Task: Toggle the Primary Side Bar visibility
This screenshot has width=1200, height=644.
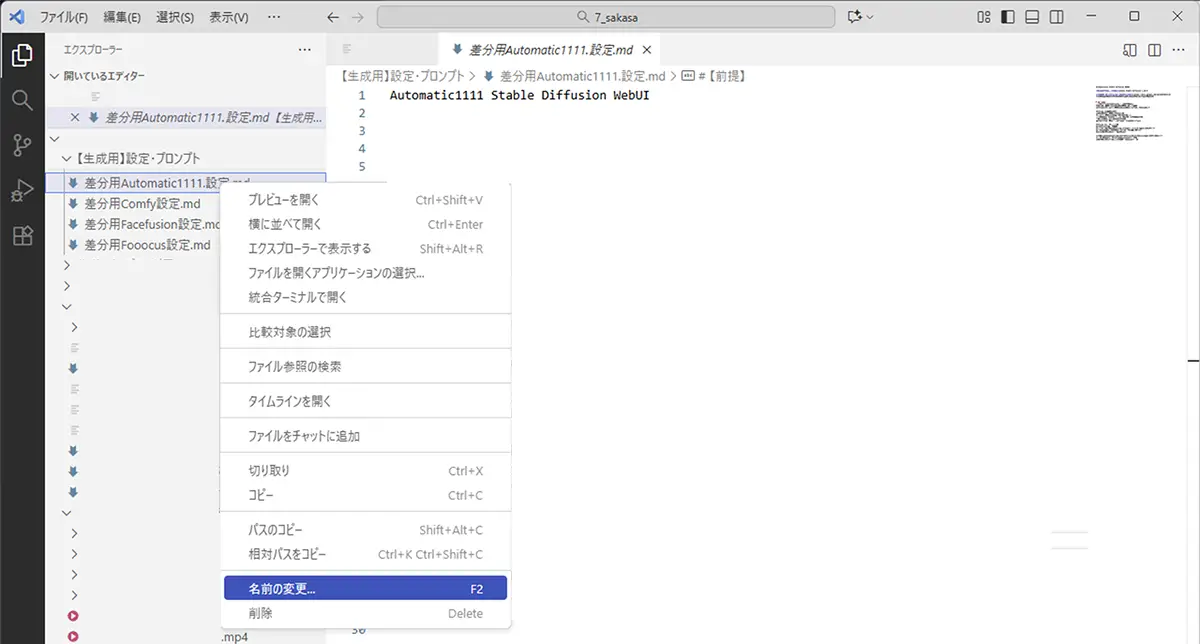Action: pyautogui.click(x=1009, y=17)
